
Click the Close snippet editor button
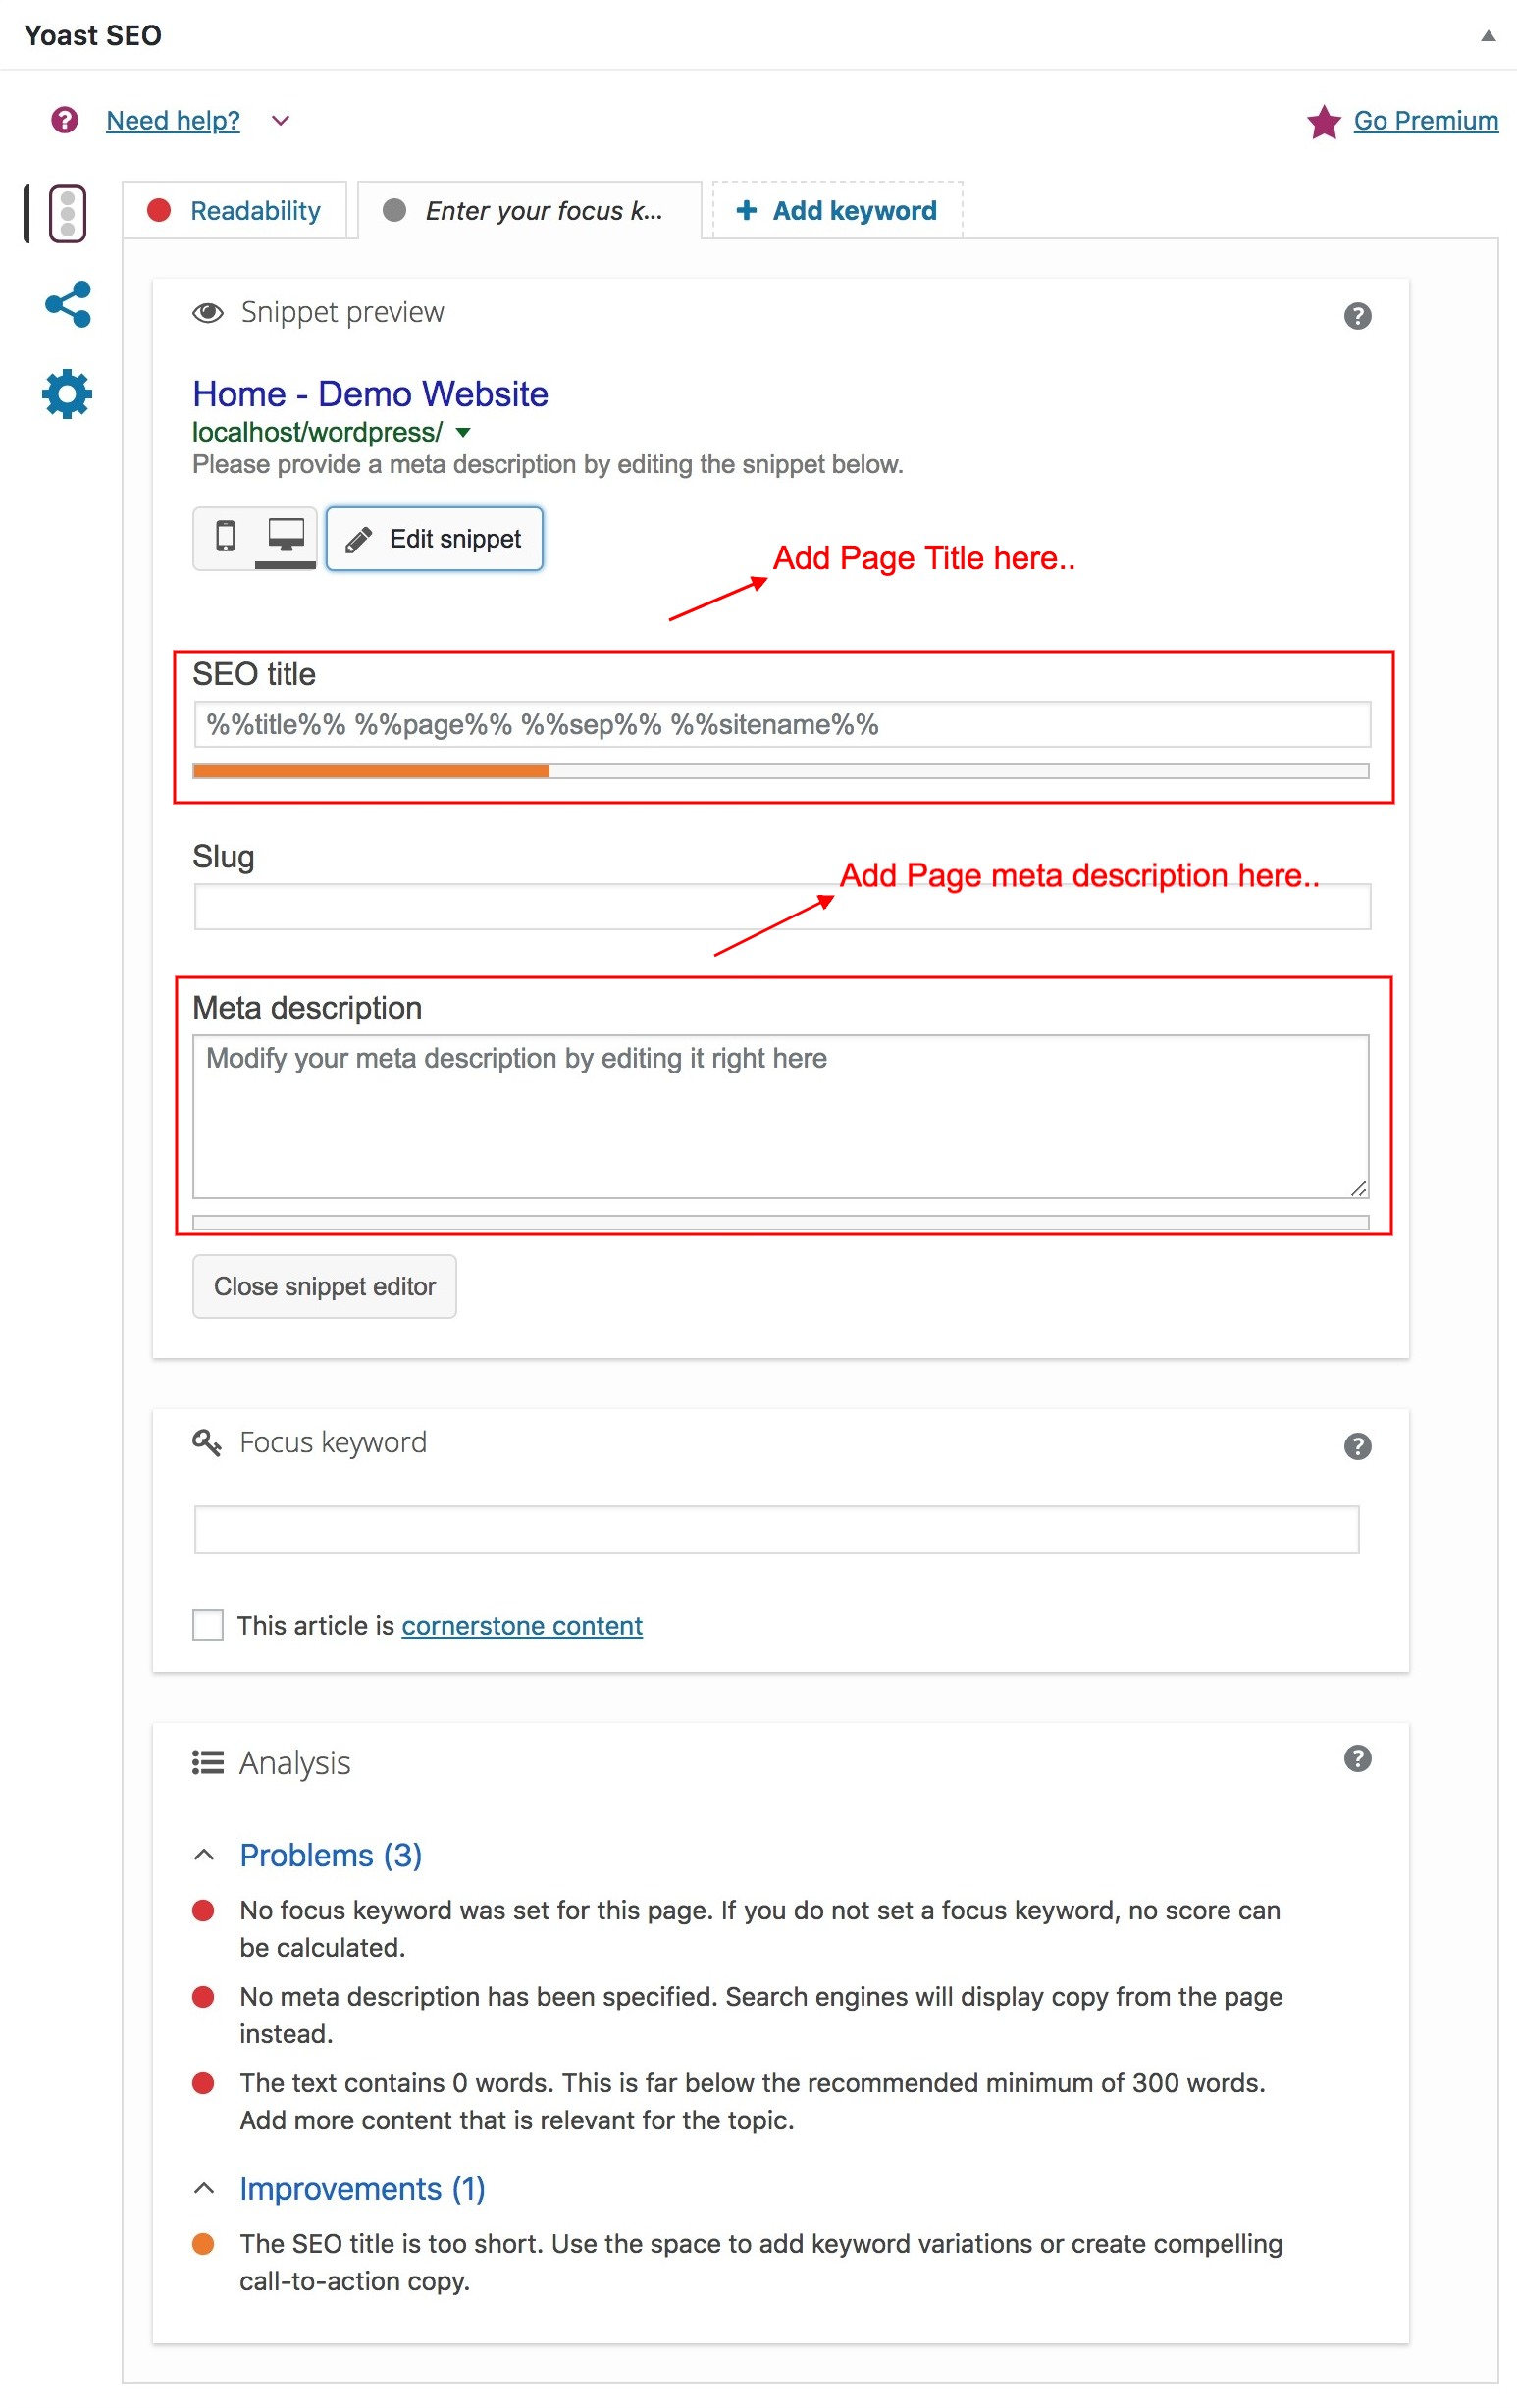tap(324, 1286)
